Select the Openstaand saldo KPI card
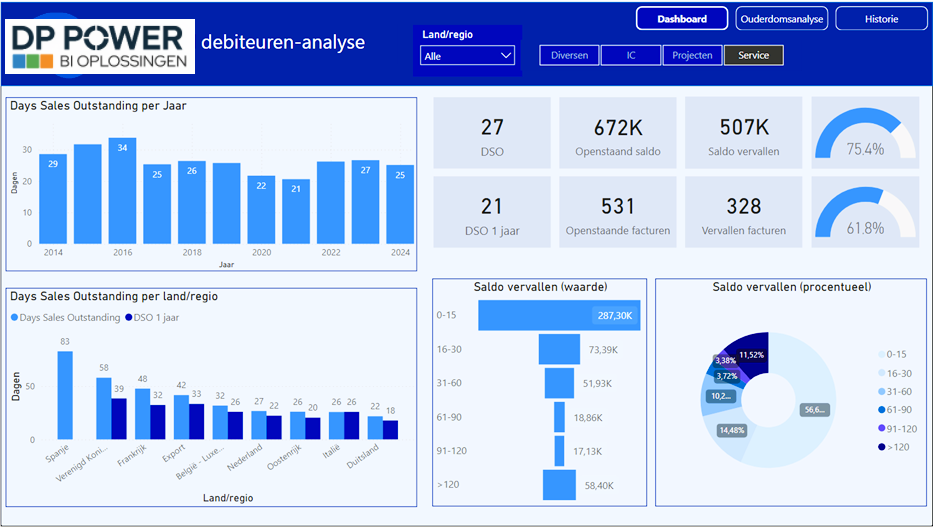Image resolution: width=933 pixels, height=527 pixels. coord(618,134)
